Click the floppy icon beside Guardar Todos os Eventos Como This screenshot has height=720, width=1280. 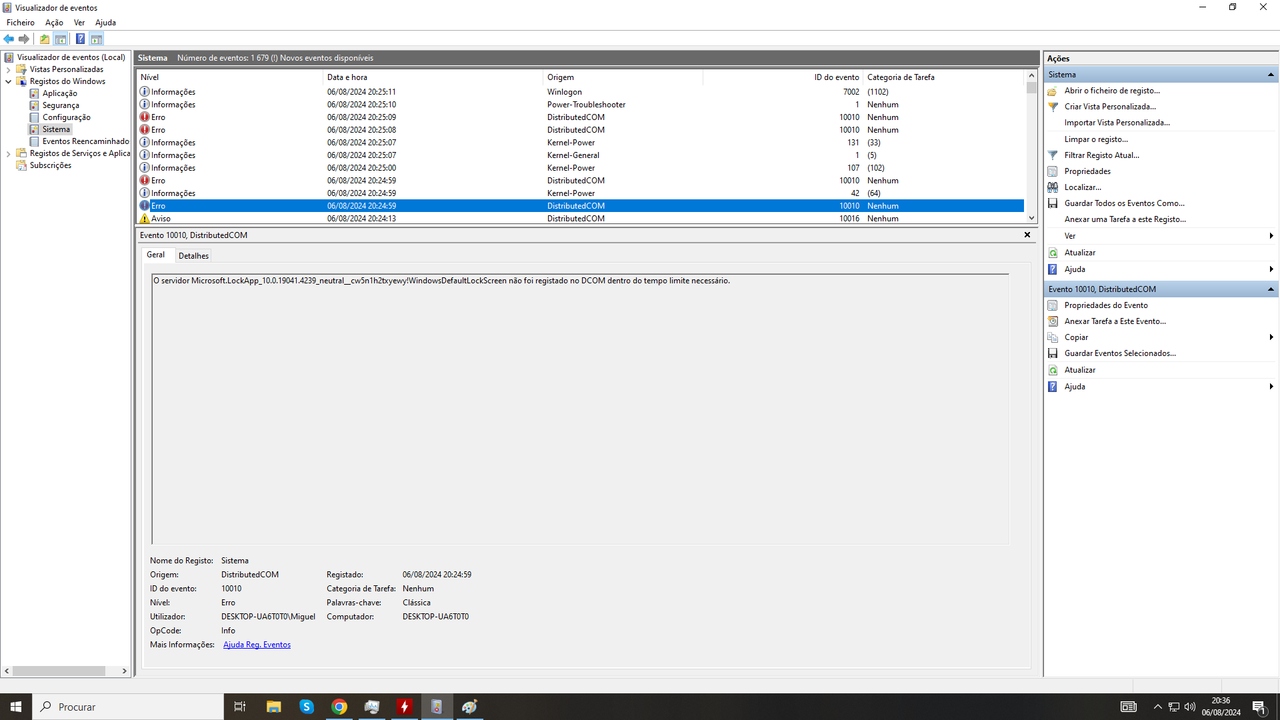(x=1052, y=203)
